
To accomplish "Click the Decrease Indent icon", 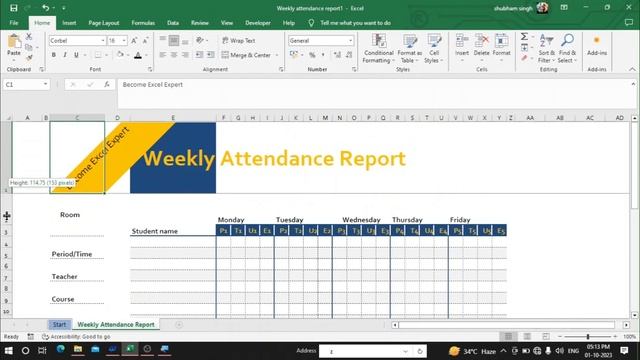I will 199,55.
